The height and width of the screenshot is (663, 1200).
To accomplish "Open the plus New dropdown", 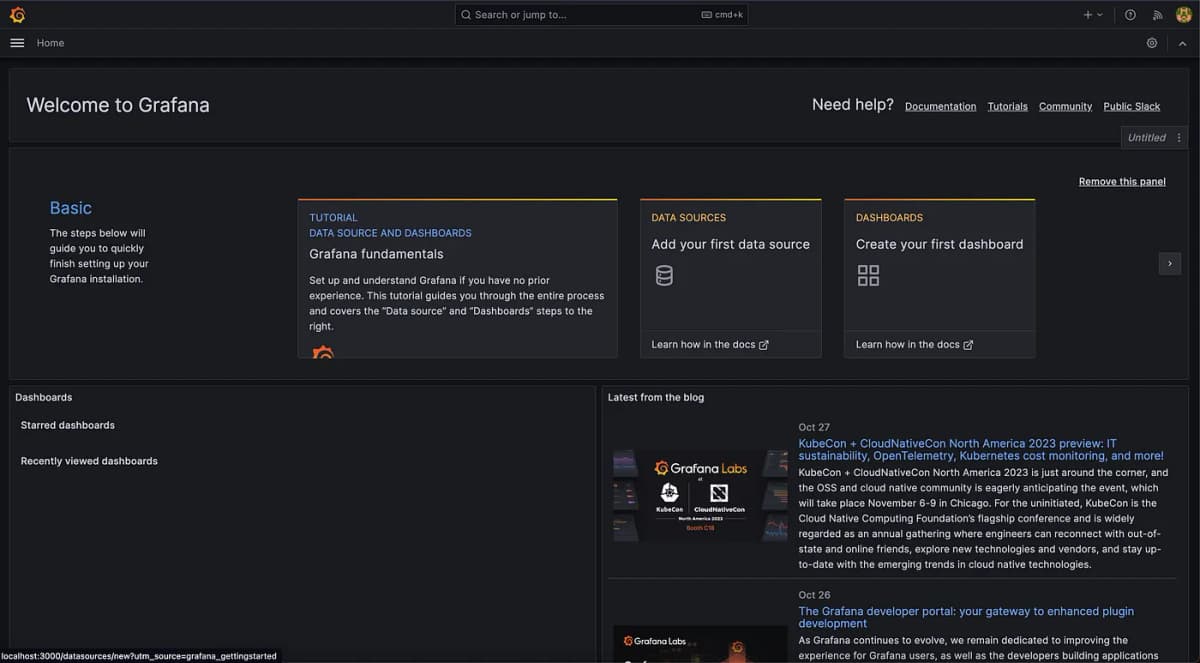I will pyautogui.click(x=1093, y=15).
